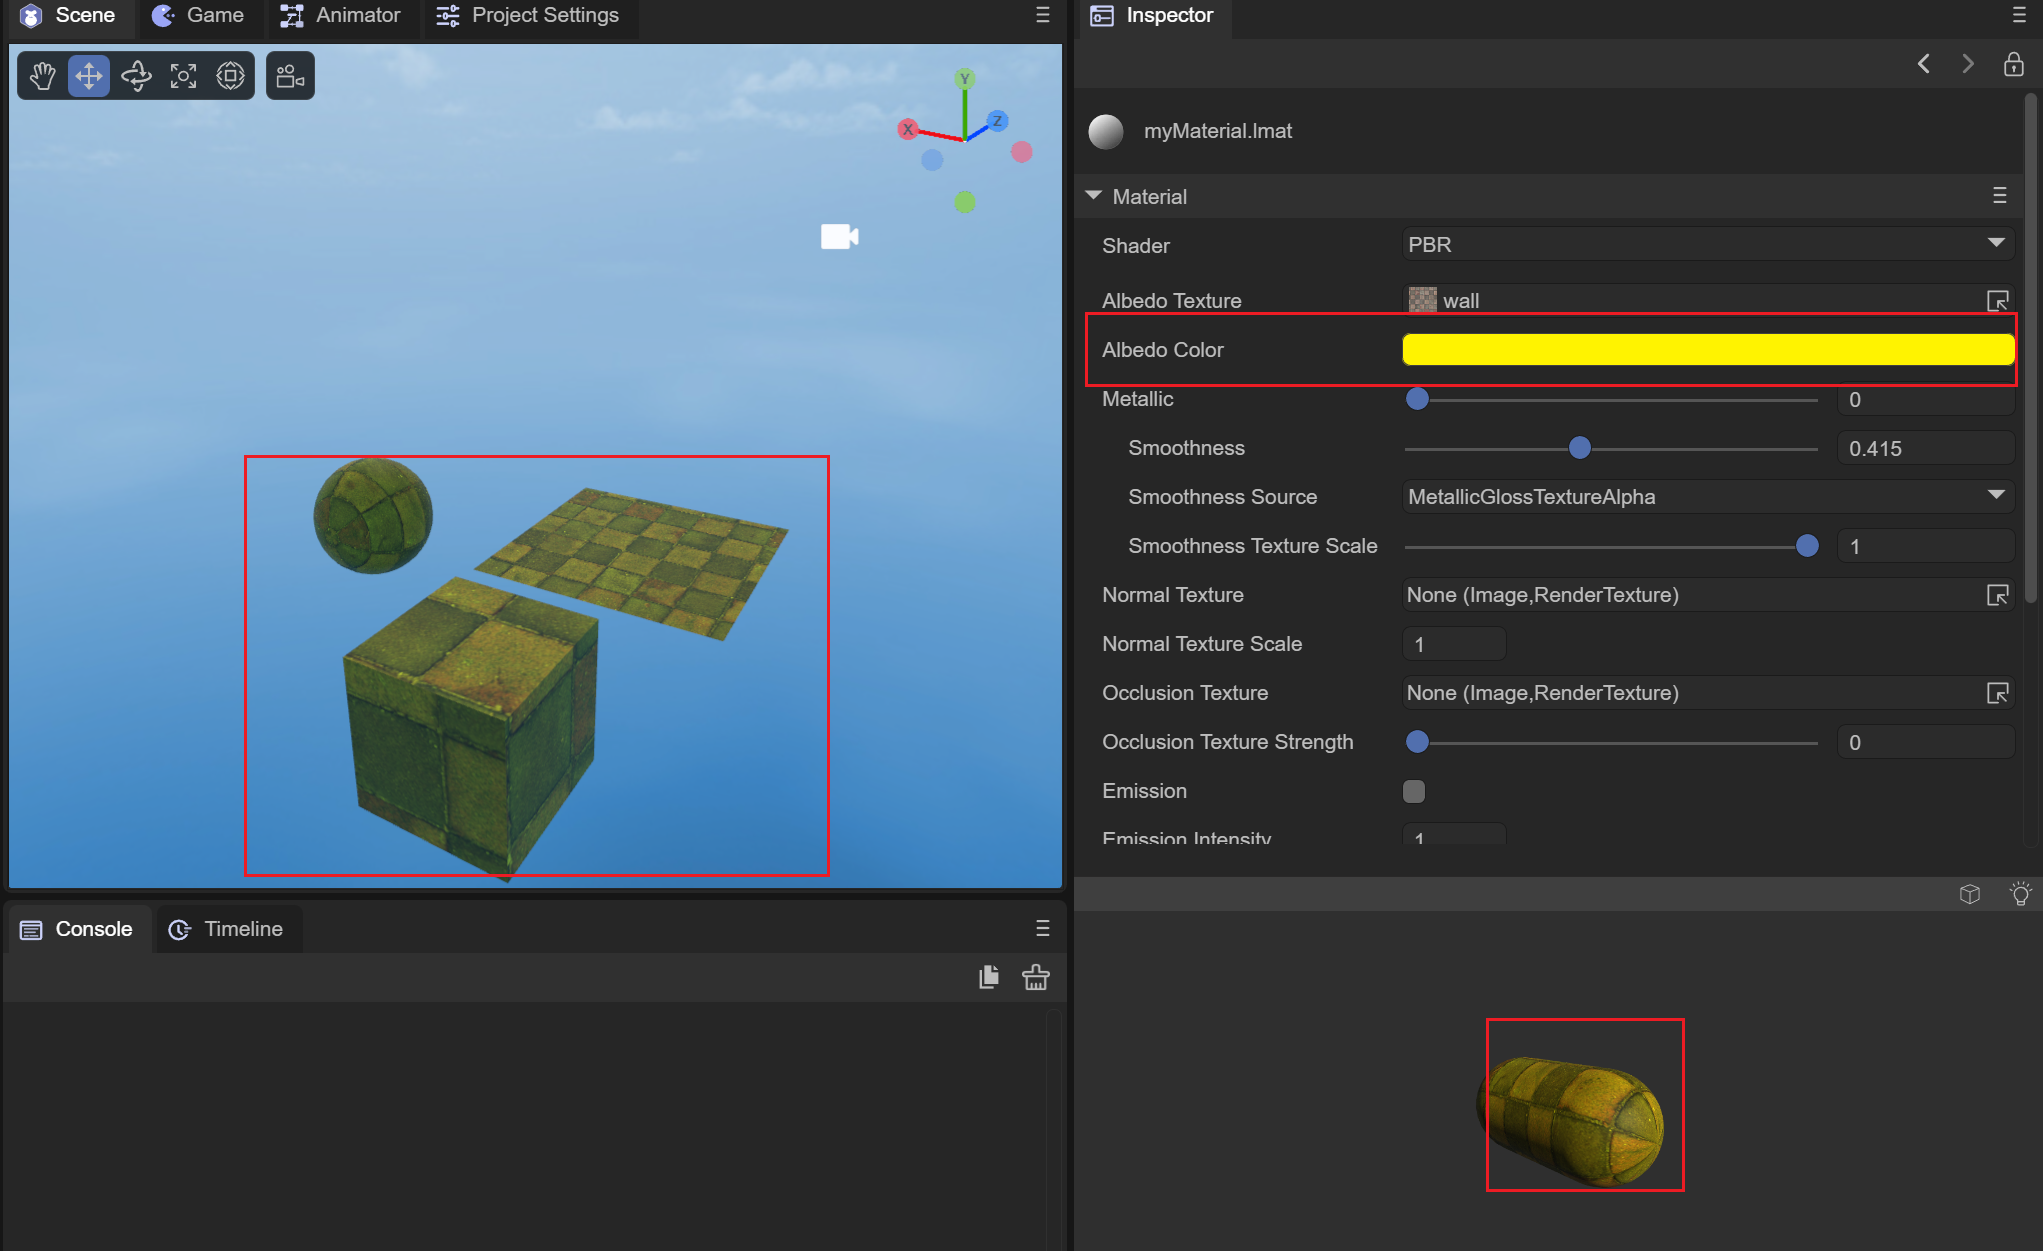2043x1251 pixels.
Task: Open the Shader PBR dropdown
Action: (1707, 245)
